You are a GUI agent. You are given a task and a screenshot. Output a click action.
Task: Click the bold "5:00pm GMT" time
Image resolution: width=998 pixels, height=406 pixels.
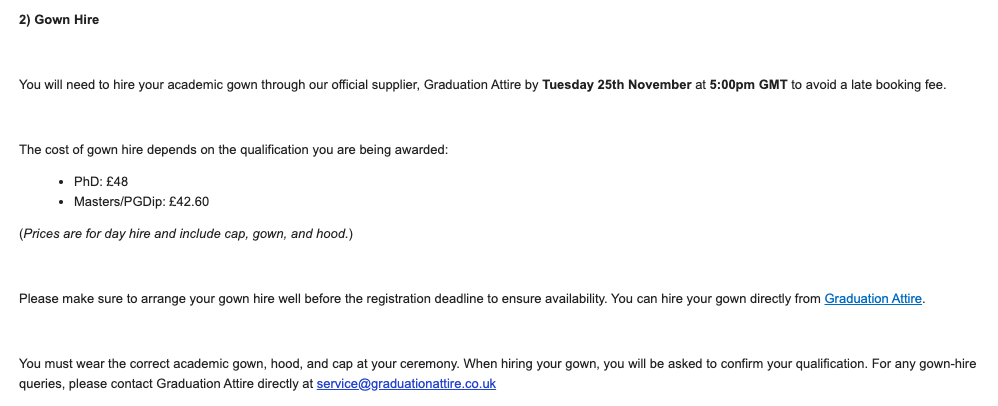[748, 85]
